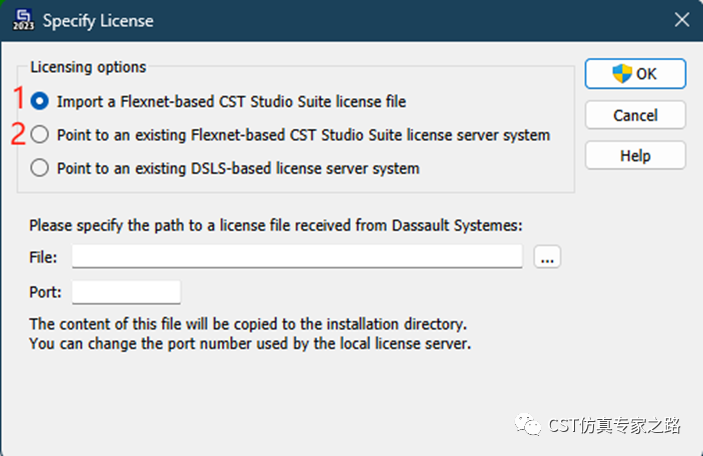Enable the DSLS-based license server option
703x456 pixels.
pyautogui.click(x=40, y=168)
